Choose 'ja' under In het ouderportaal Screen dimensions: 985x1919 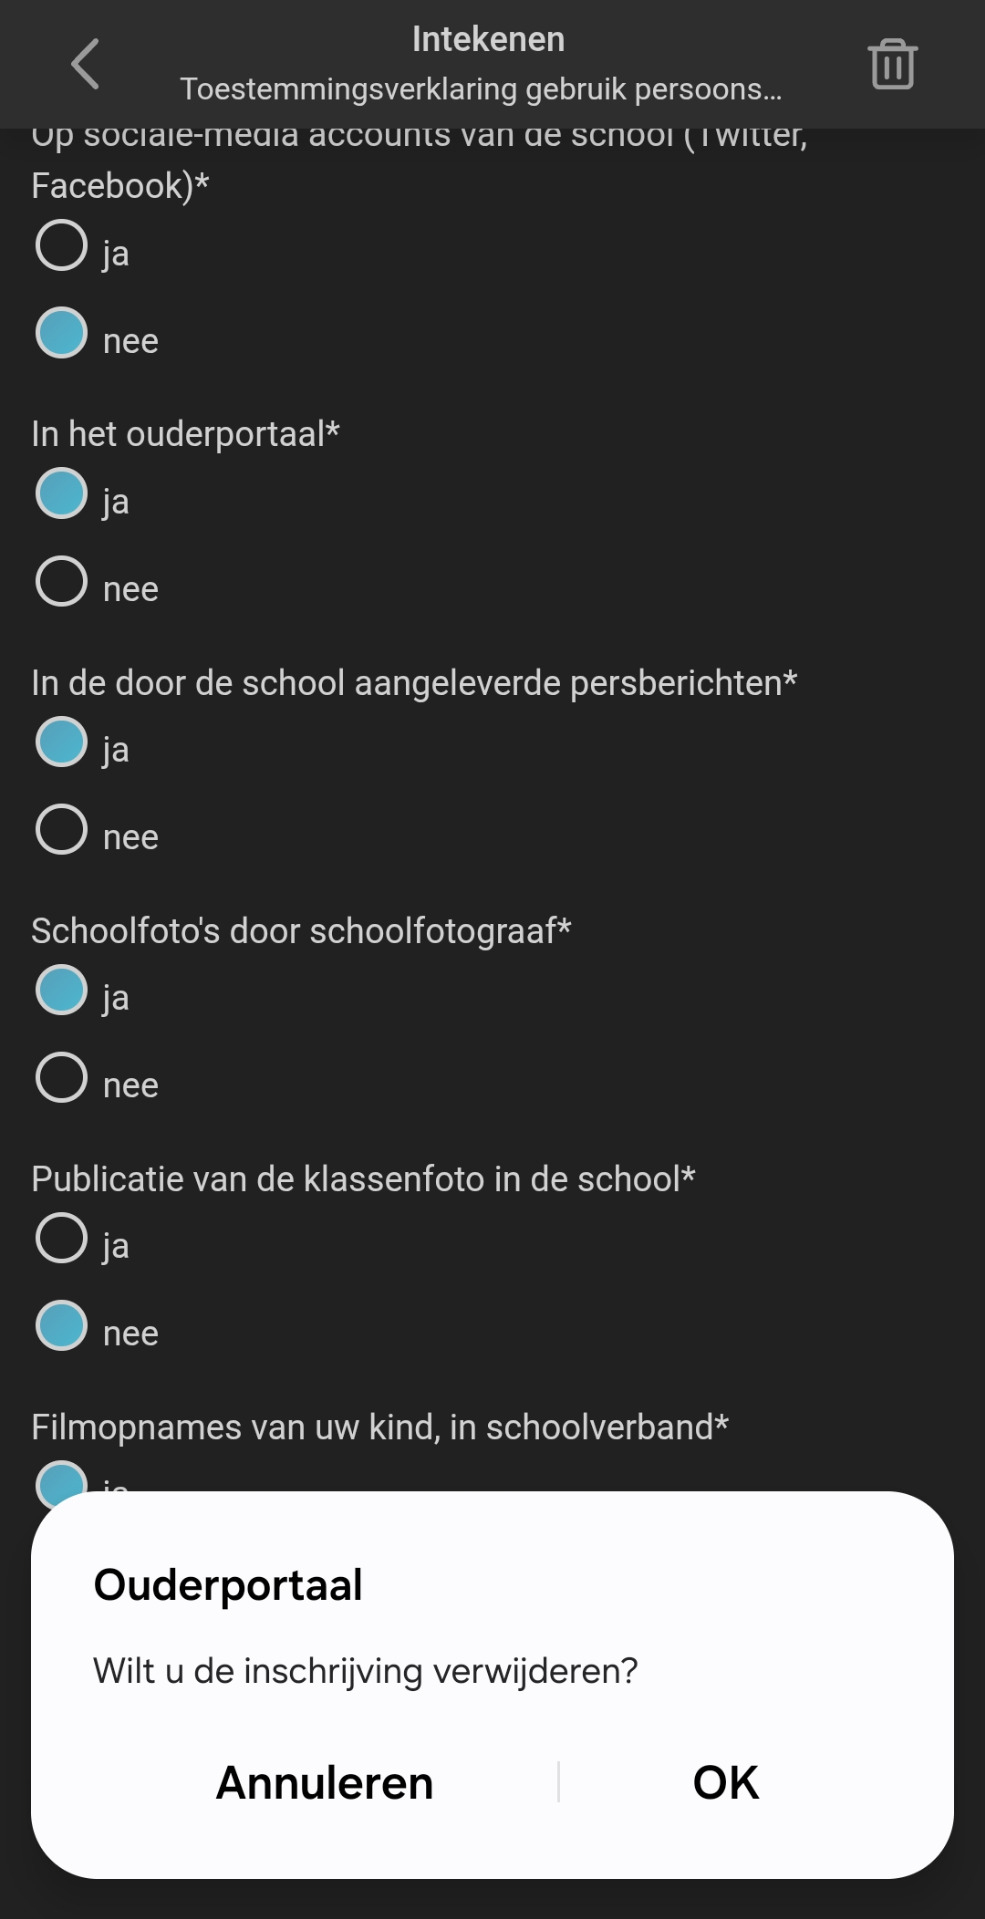62,494
